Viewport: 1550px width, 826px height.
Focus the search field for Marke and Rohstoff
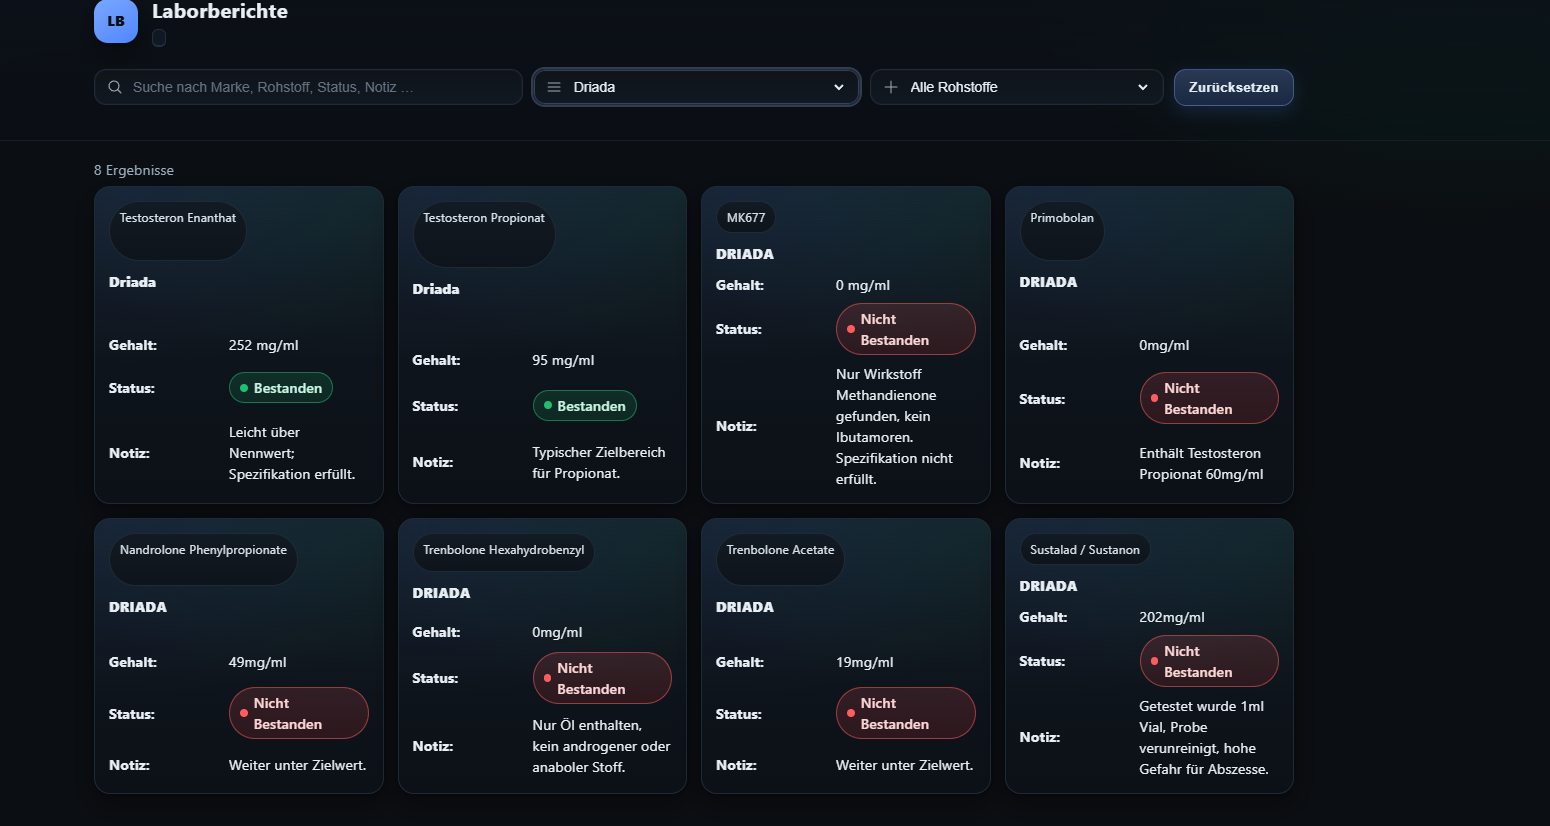[x=320, y=87]
